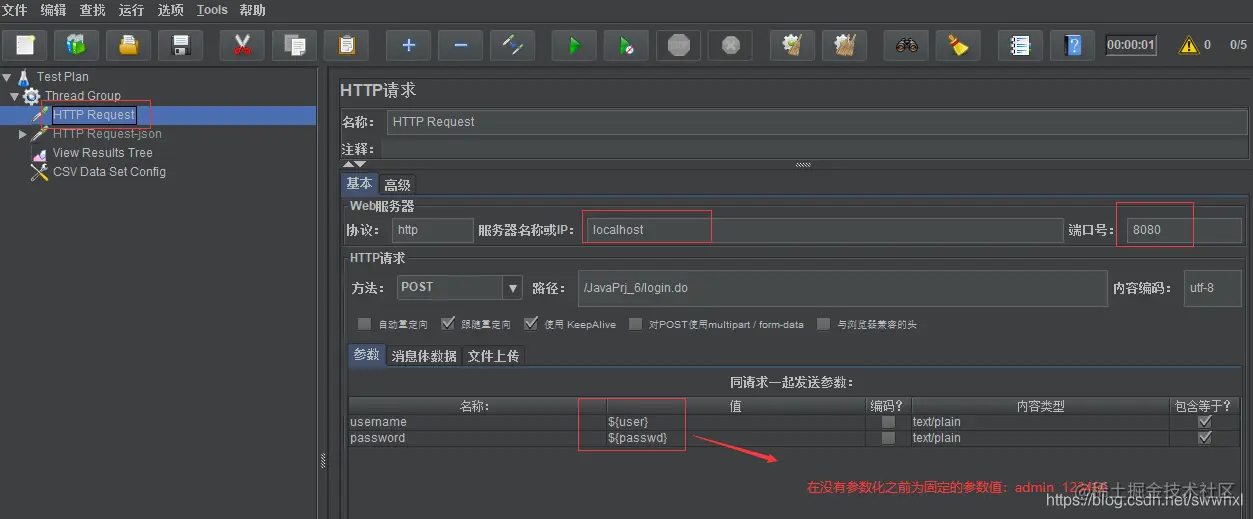This screenshot has height=519, width=1253.
Task: Check 编码? box for the password row
Action: pyautogui.click(x=888, y=438)
